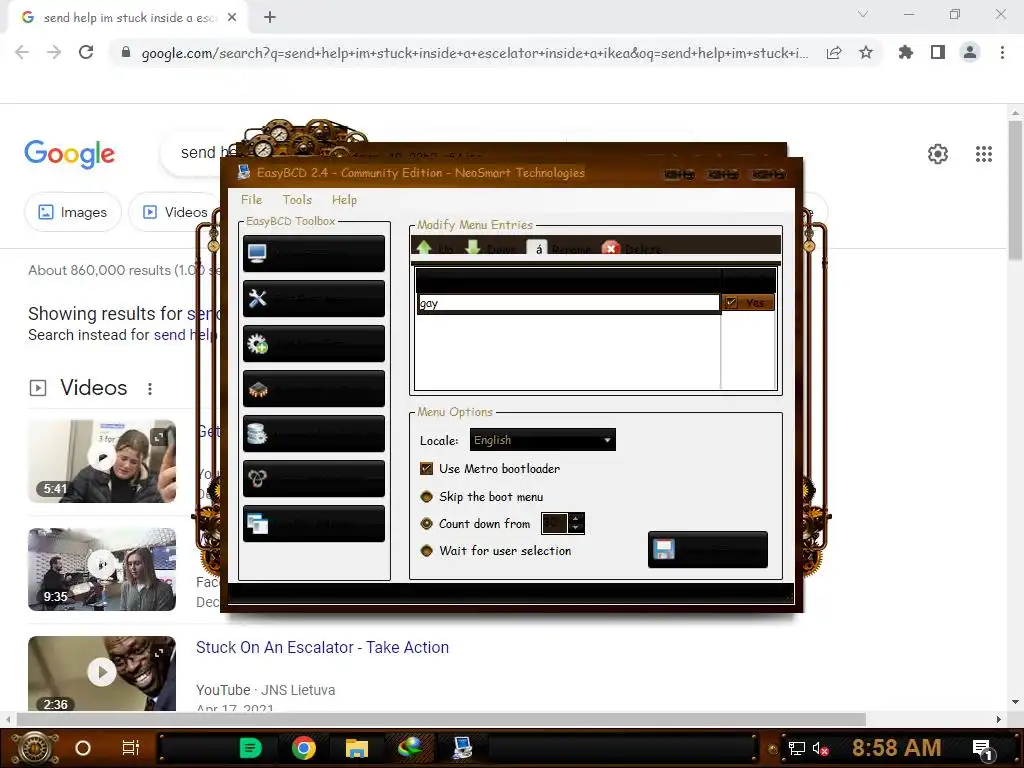Delete entry with the red X icon
The height and width of the screenshot is (768, 1024).
tap(611, 248)
